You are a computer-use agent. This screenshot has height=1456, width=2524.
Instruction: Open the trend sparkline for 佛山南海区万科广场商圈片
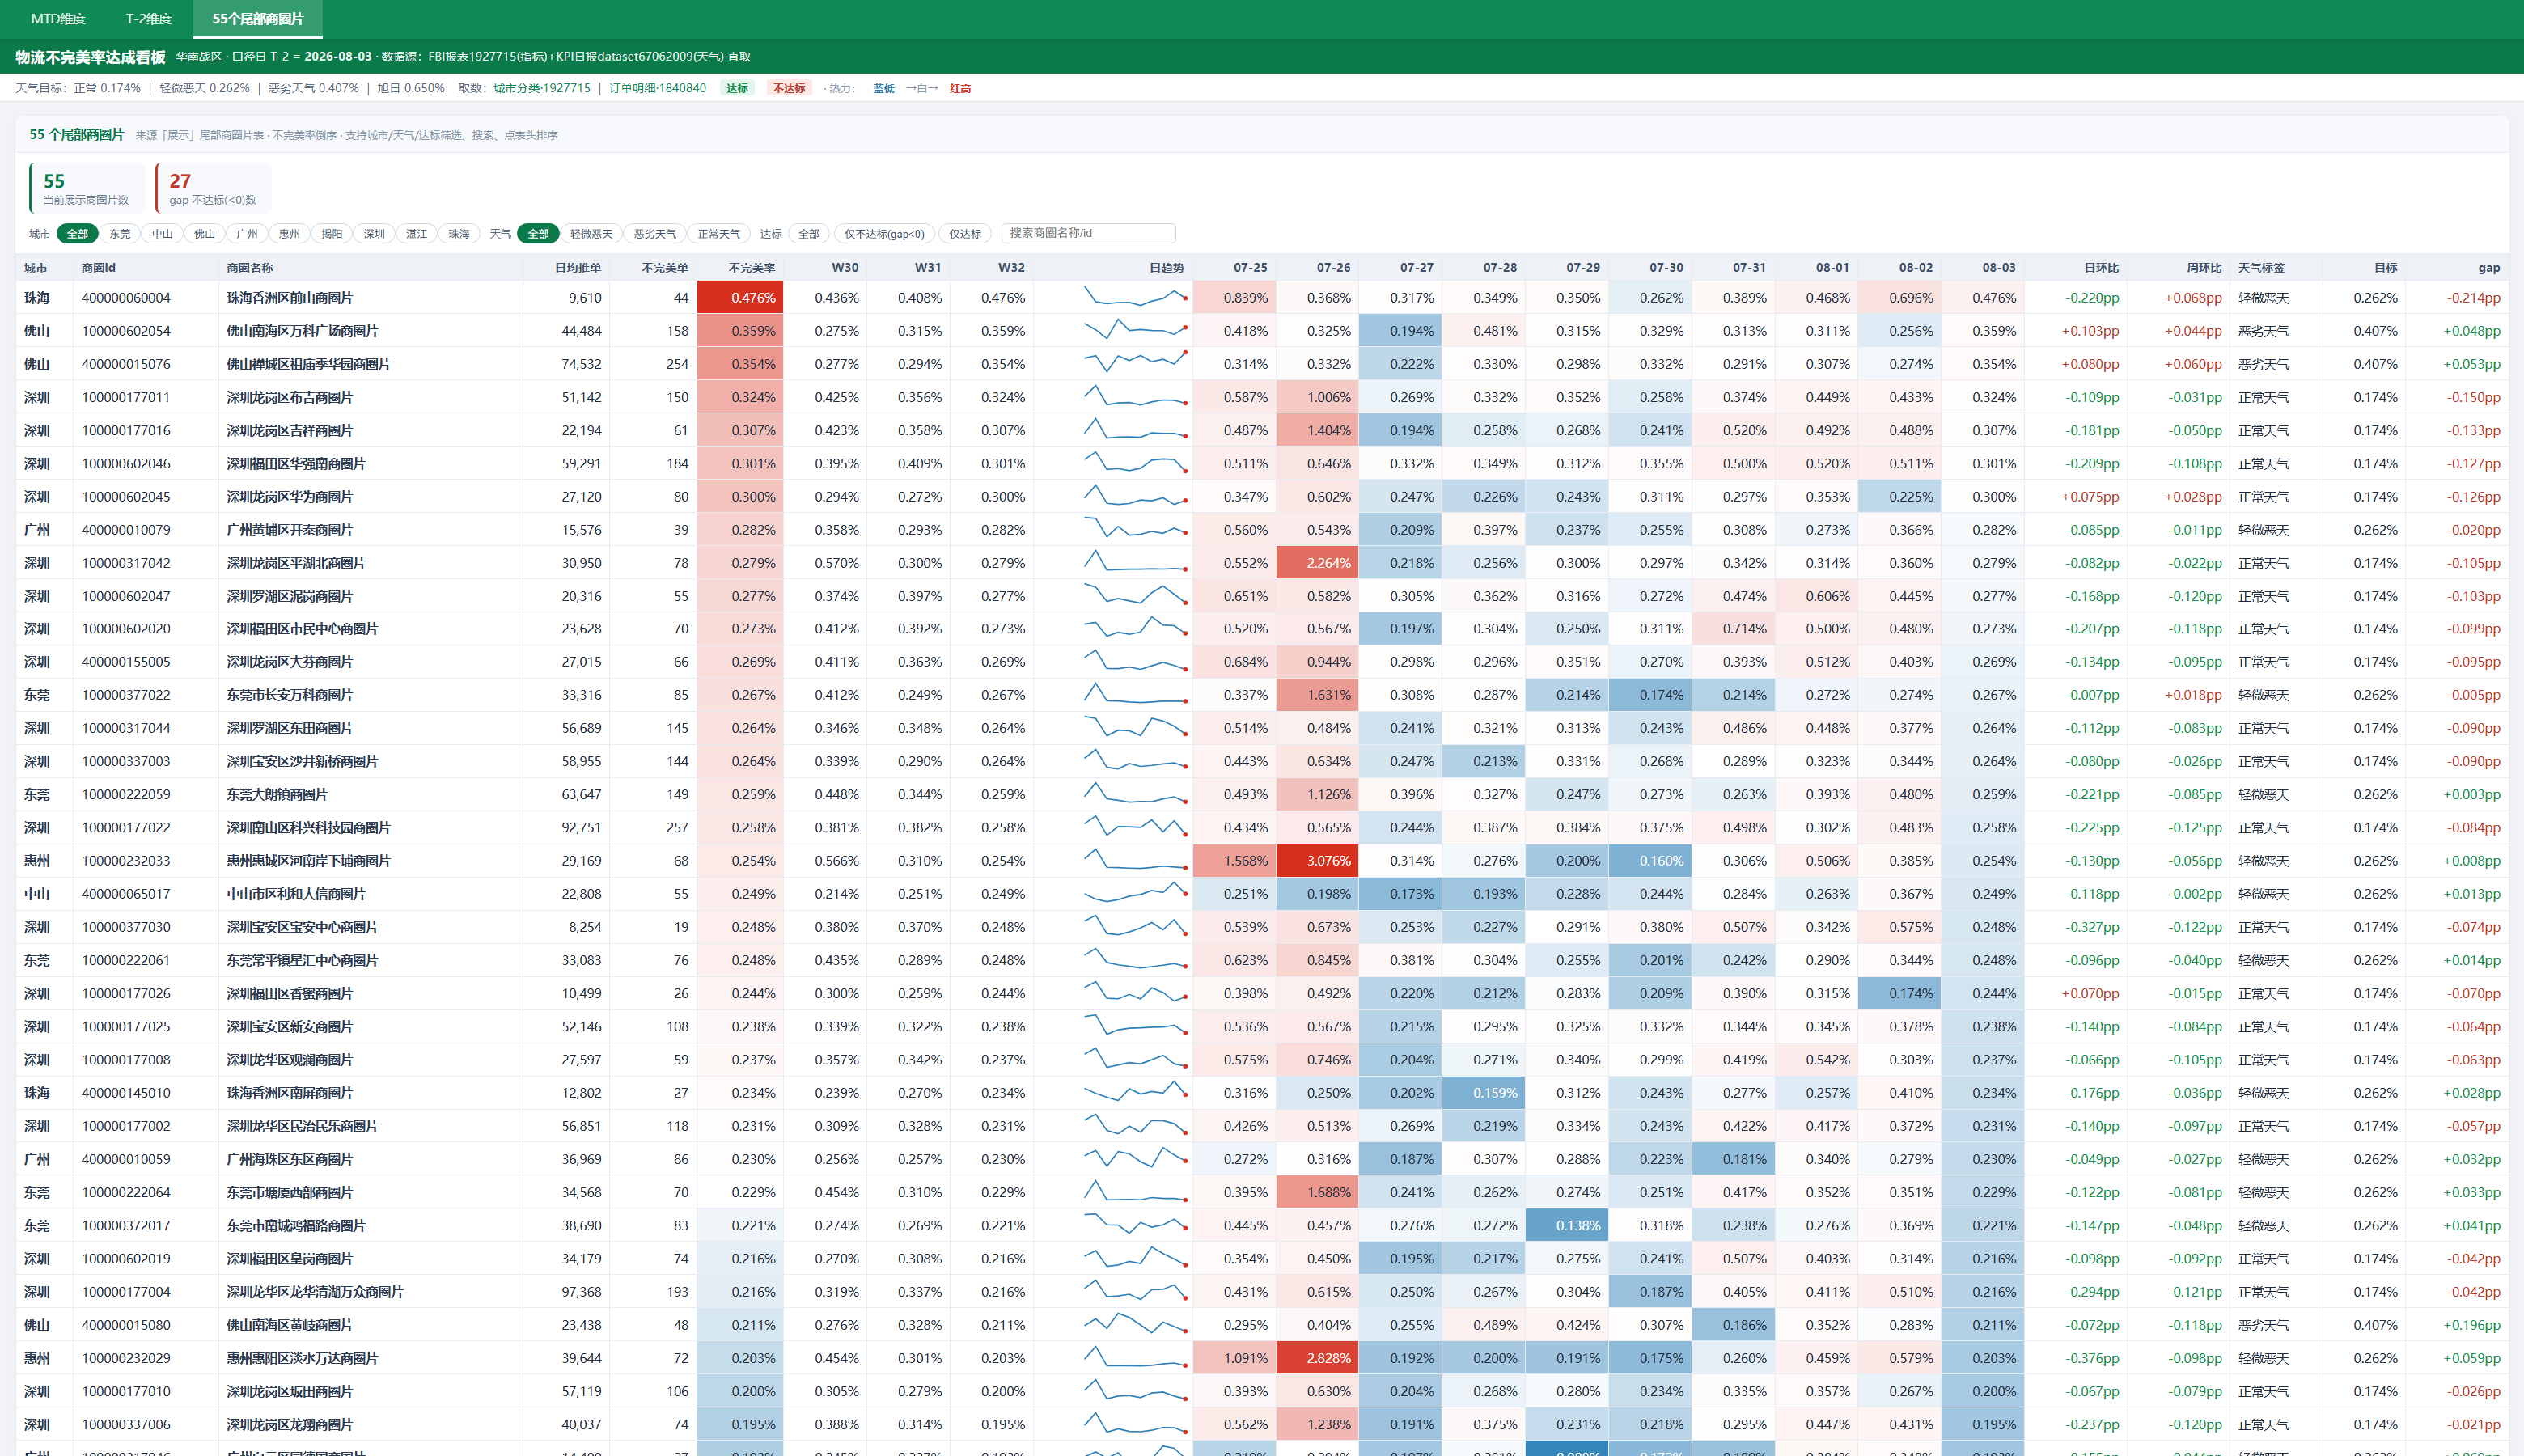[x=1136, y=330]
